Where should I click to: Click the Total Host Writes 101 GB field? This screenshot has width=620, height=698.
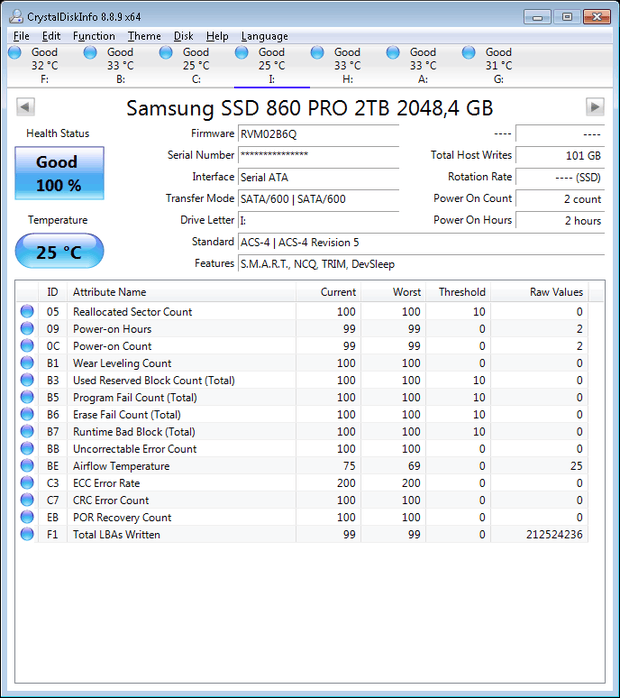pos(560,155)
